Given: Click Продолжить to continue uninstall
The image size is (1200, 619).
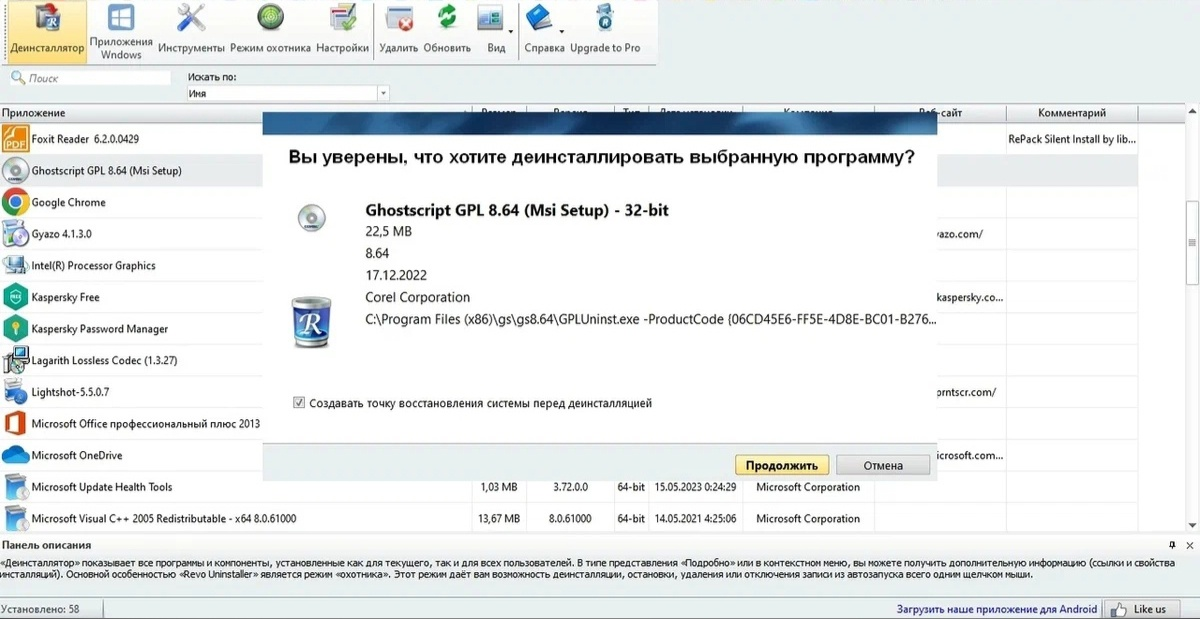Looking at the screenshot, I should coord(782,465).
